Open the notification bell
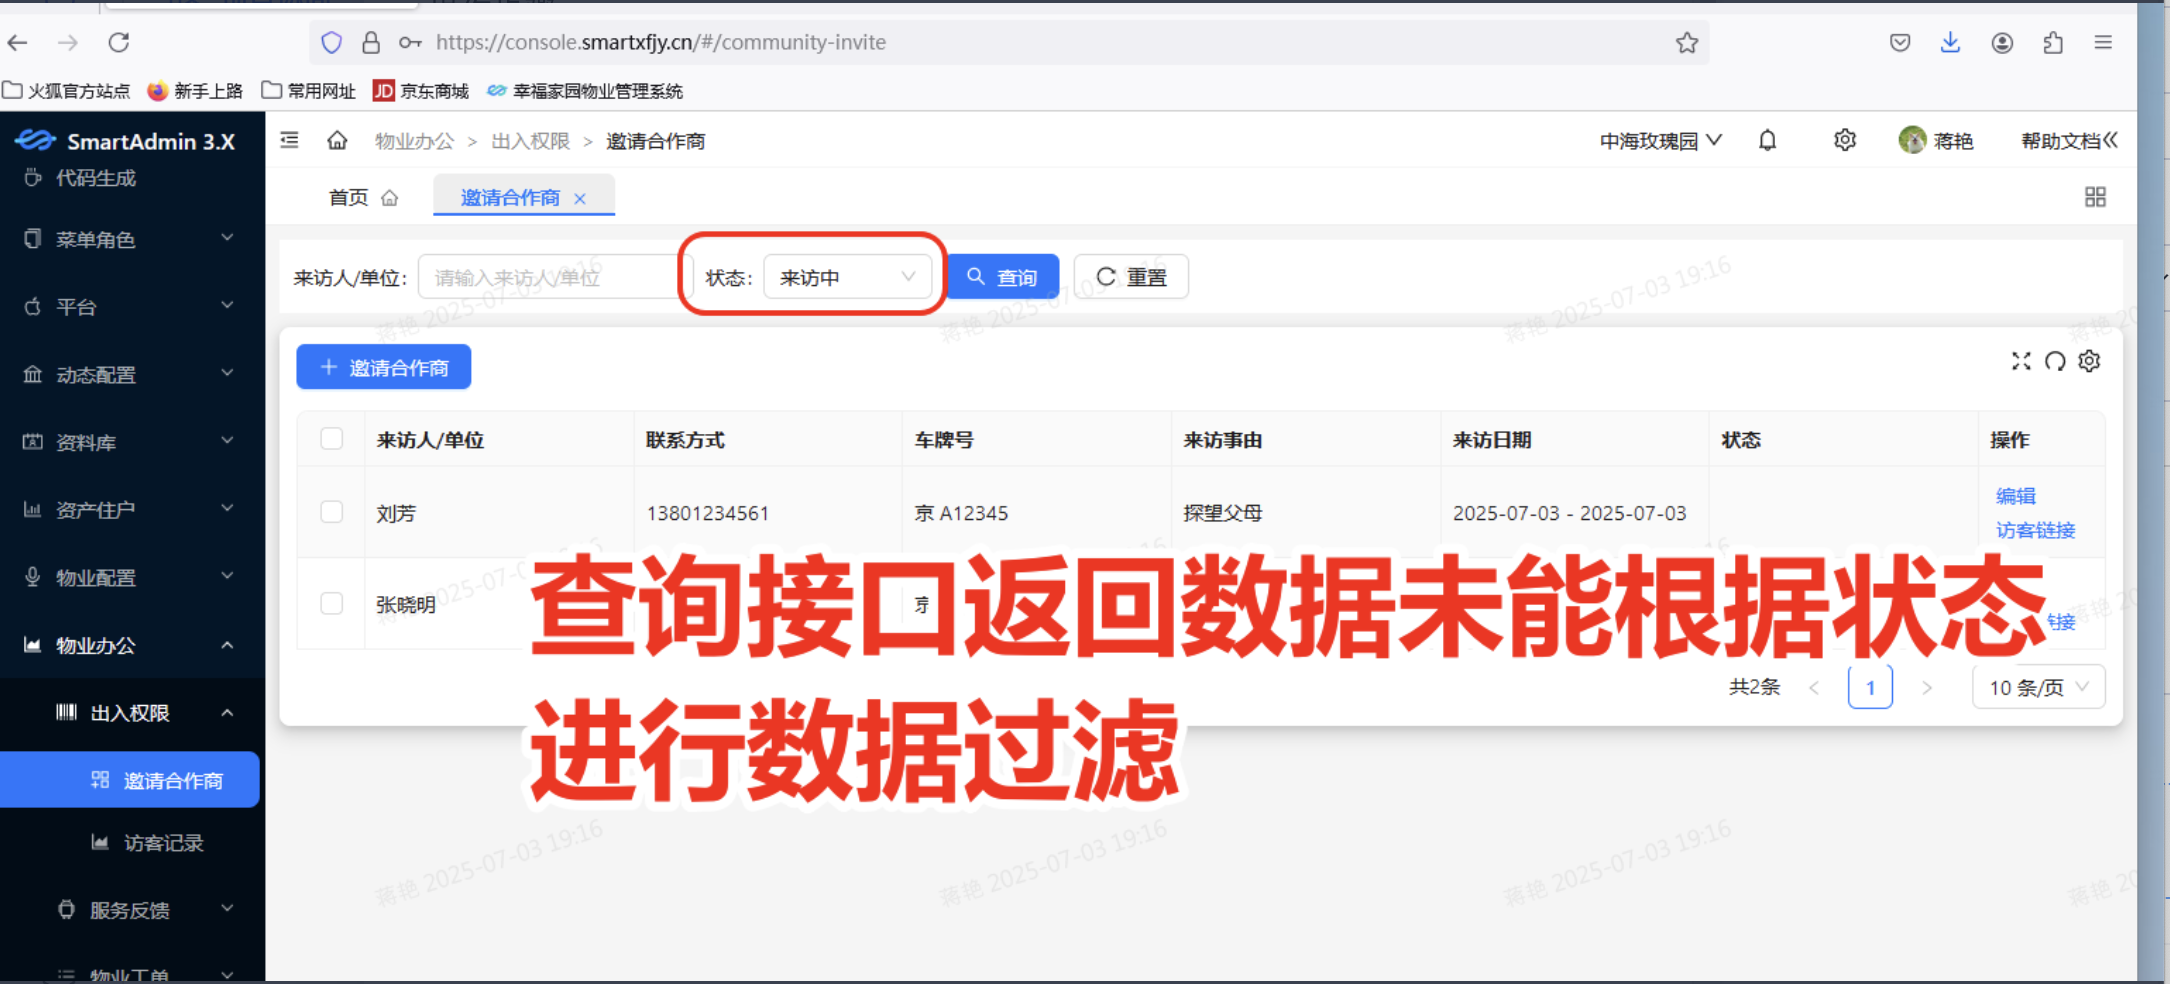The width and height of the screenshot is (2170, 984). (1767, 140)
